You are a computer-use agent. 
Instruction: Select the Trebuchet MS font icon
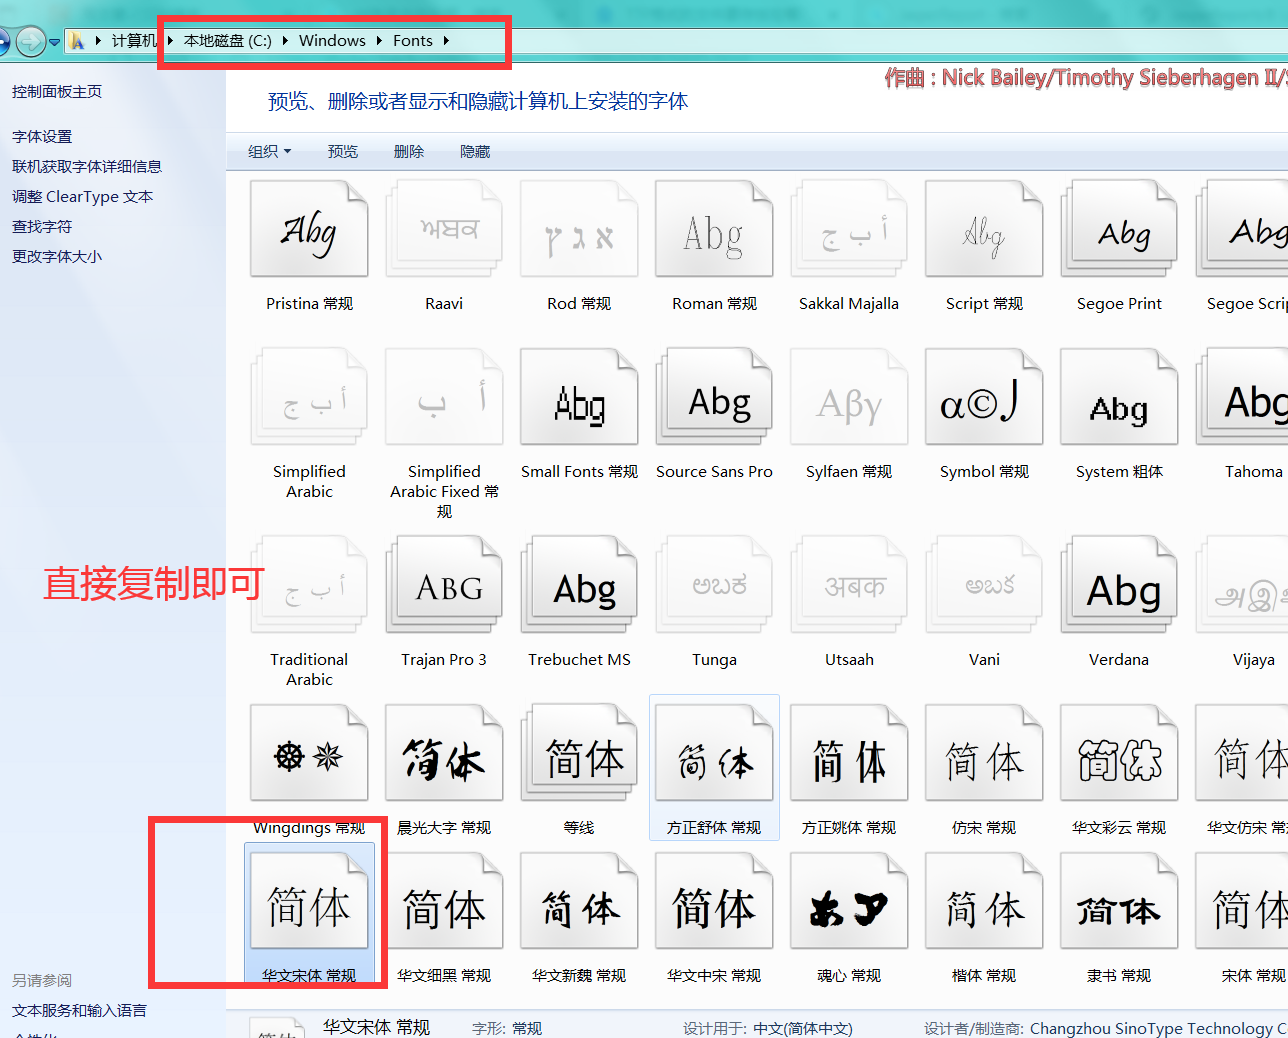[x=579, y=585]
